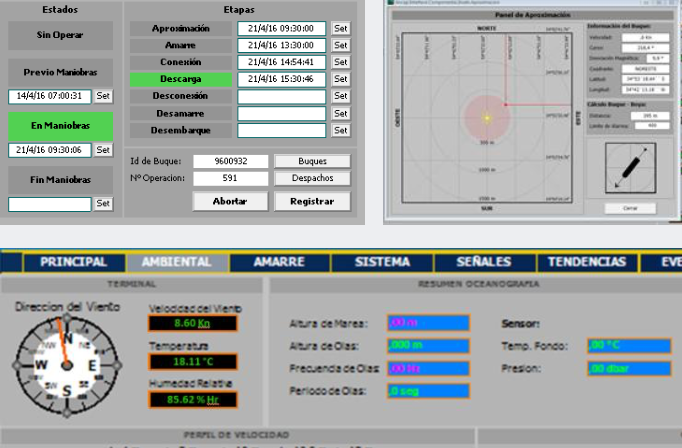Click the yellow buoy marker on radar
This screenshot has height=448, width=682.
click(x=488, y=118)
